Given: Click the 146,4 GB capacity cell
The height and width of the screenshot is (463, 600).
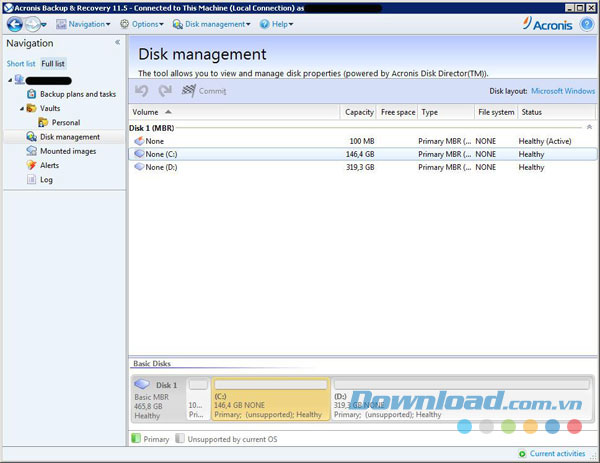Looking at the screenshot, I should (x=360, y=154).
